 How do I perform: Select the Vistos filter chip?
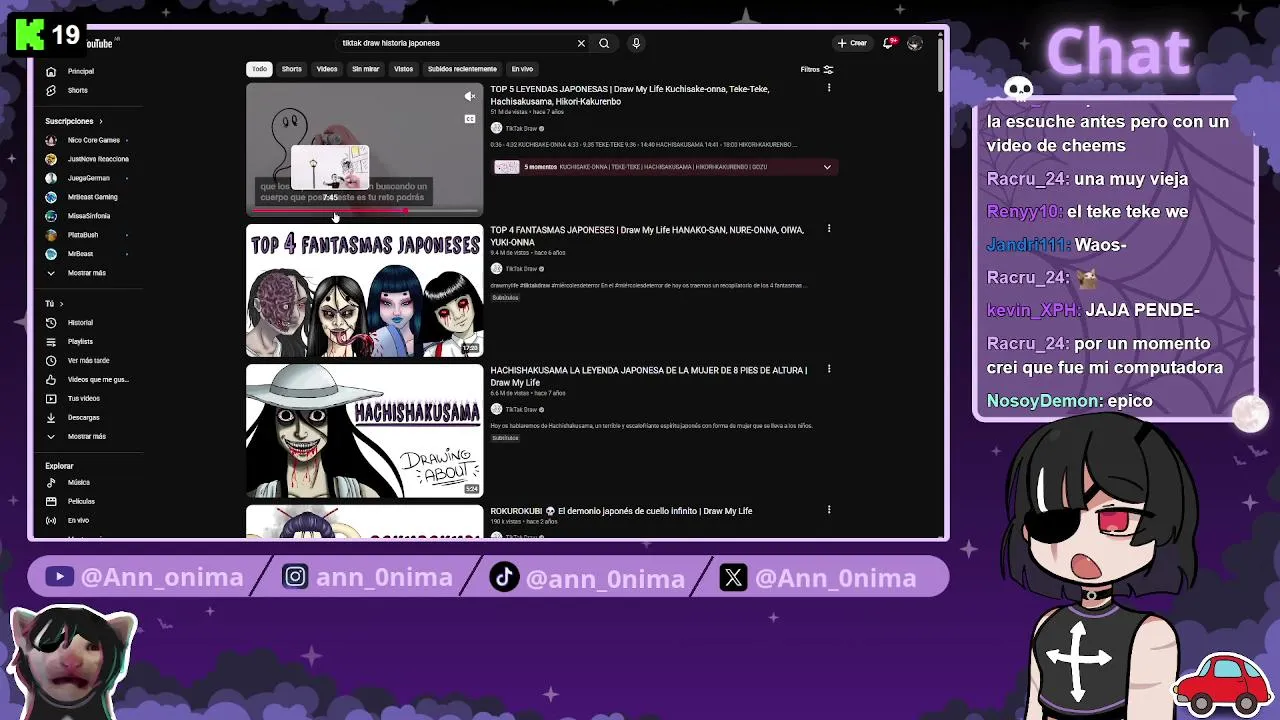pos(403,69)
